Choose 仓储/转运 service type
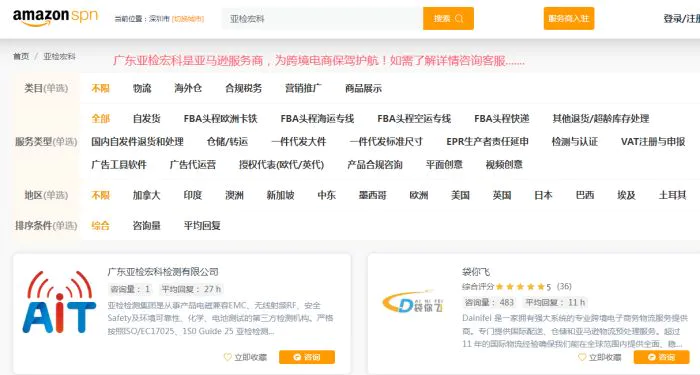The width and height of the screenshot is (700, 375). [x=227, y=142]
